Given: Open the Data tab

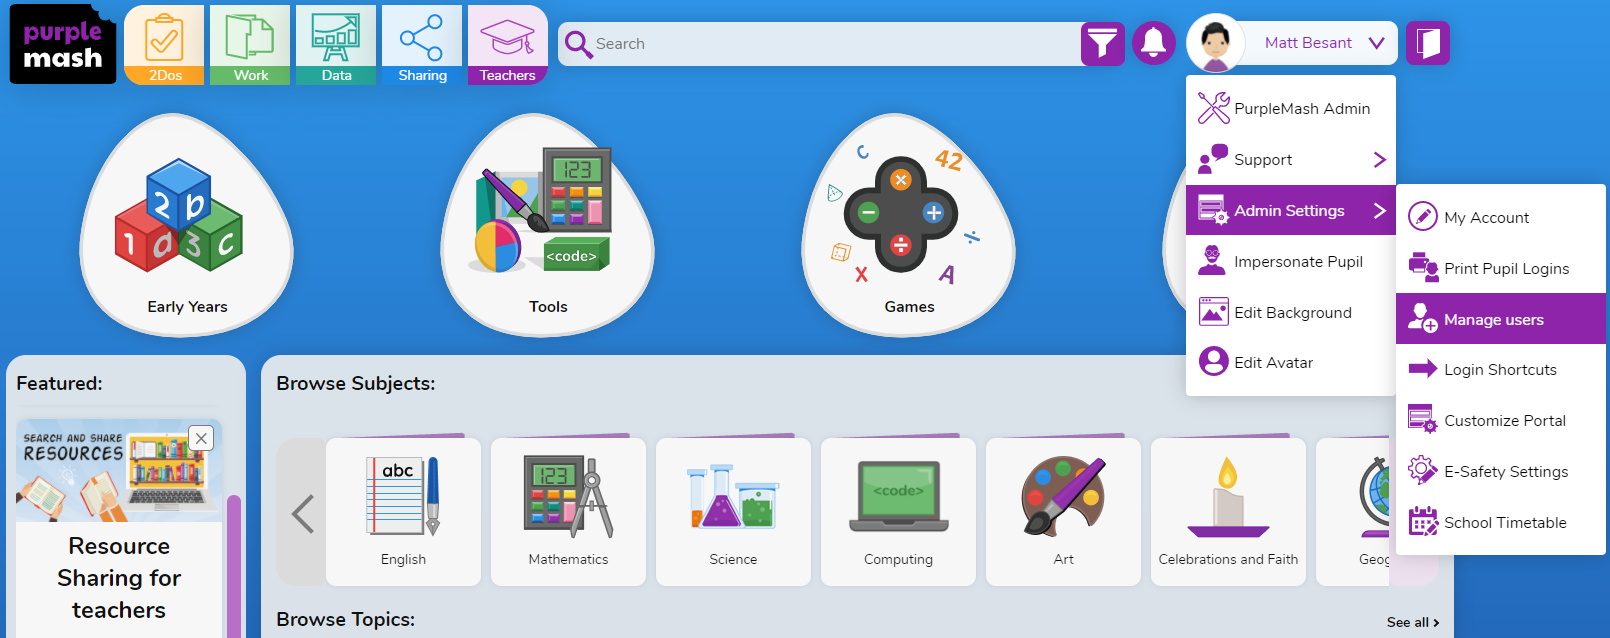Looking at the screenshot, I should click(x=336, y=45).
